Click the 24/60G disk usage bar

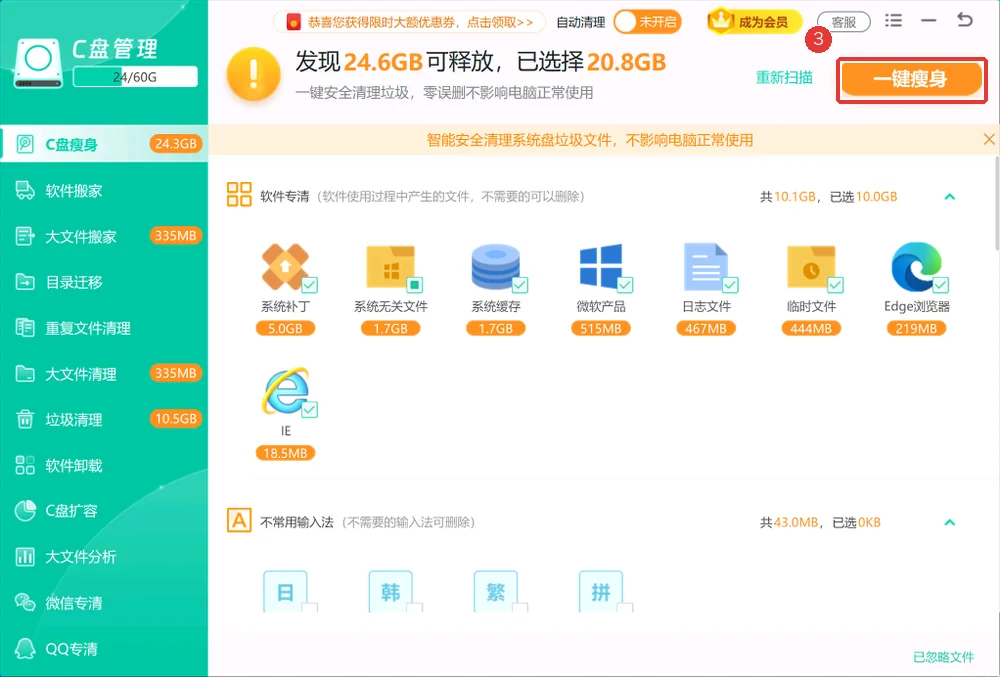(135, 76)
